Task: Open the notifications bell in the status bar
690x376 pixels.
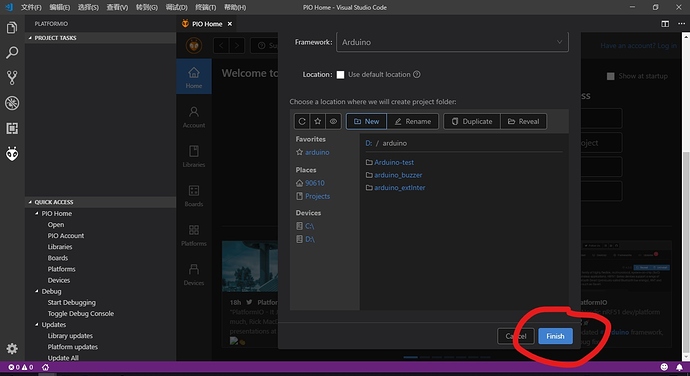Action: (679, 367)
